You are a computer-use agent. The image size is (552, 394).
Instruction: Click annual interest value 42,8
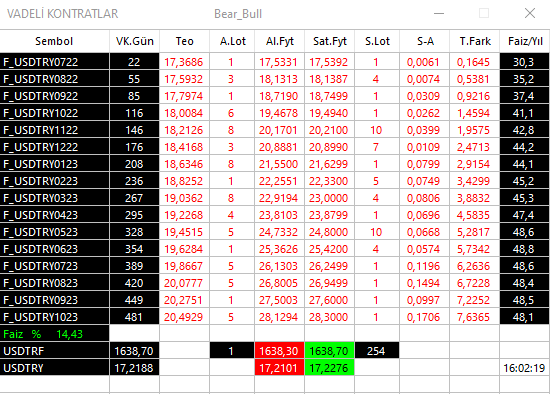[x=524, y=130]
